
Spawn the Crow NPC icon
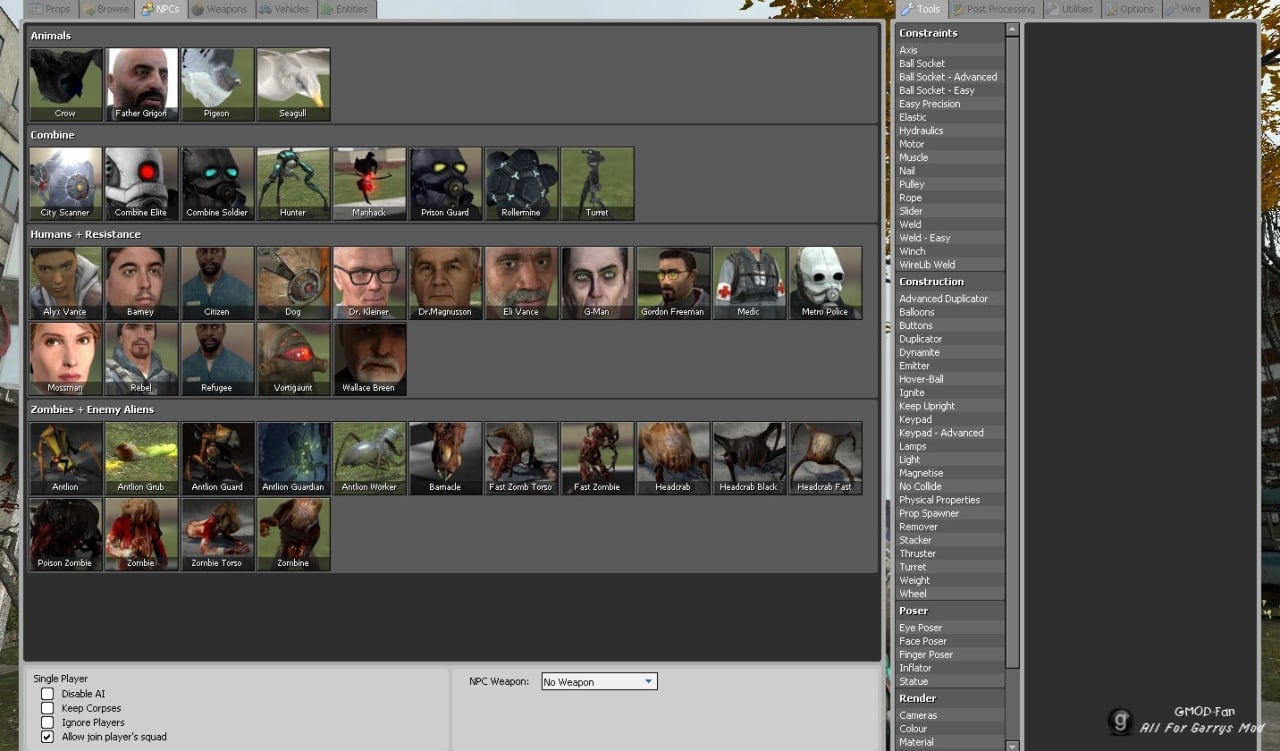66,83
